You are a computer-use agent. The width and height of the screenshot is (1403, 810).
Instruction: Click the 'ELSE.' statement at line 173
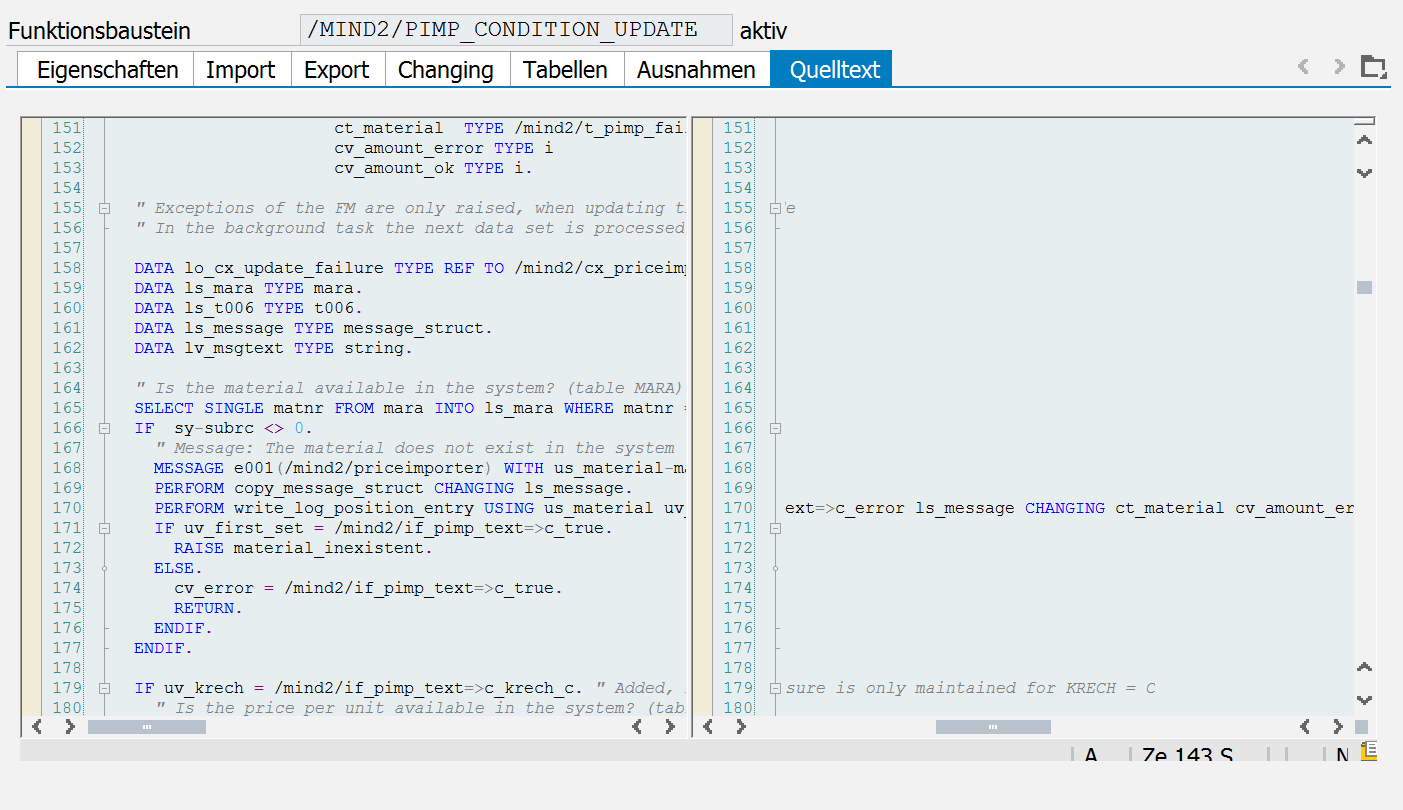tap(178, 568)
